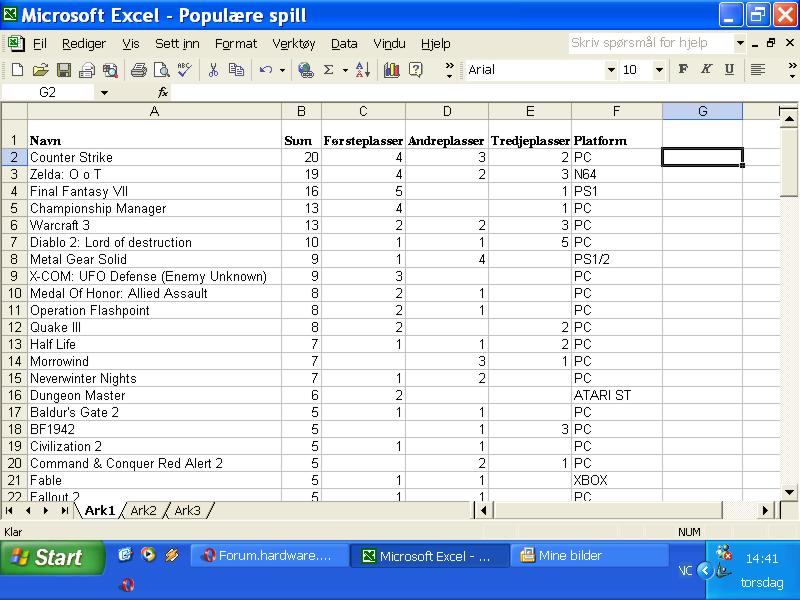Click the Skriv spørsmål for hjelp field
Image resolution: width=800 pixels, height=600 pixels.
pyautogui.click(x=652, y=43)
